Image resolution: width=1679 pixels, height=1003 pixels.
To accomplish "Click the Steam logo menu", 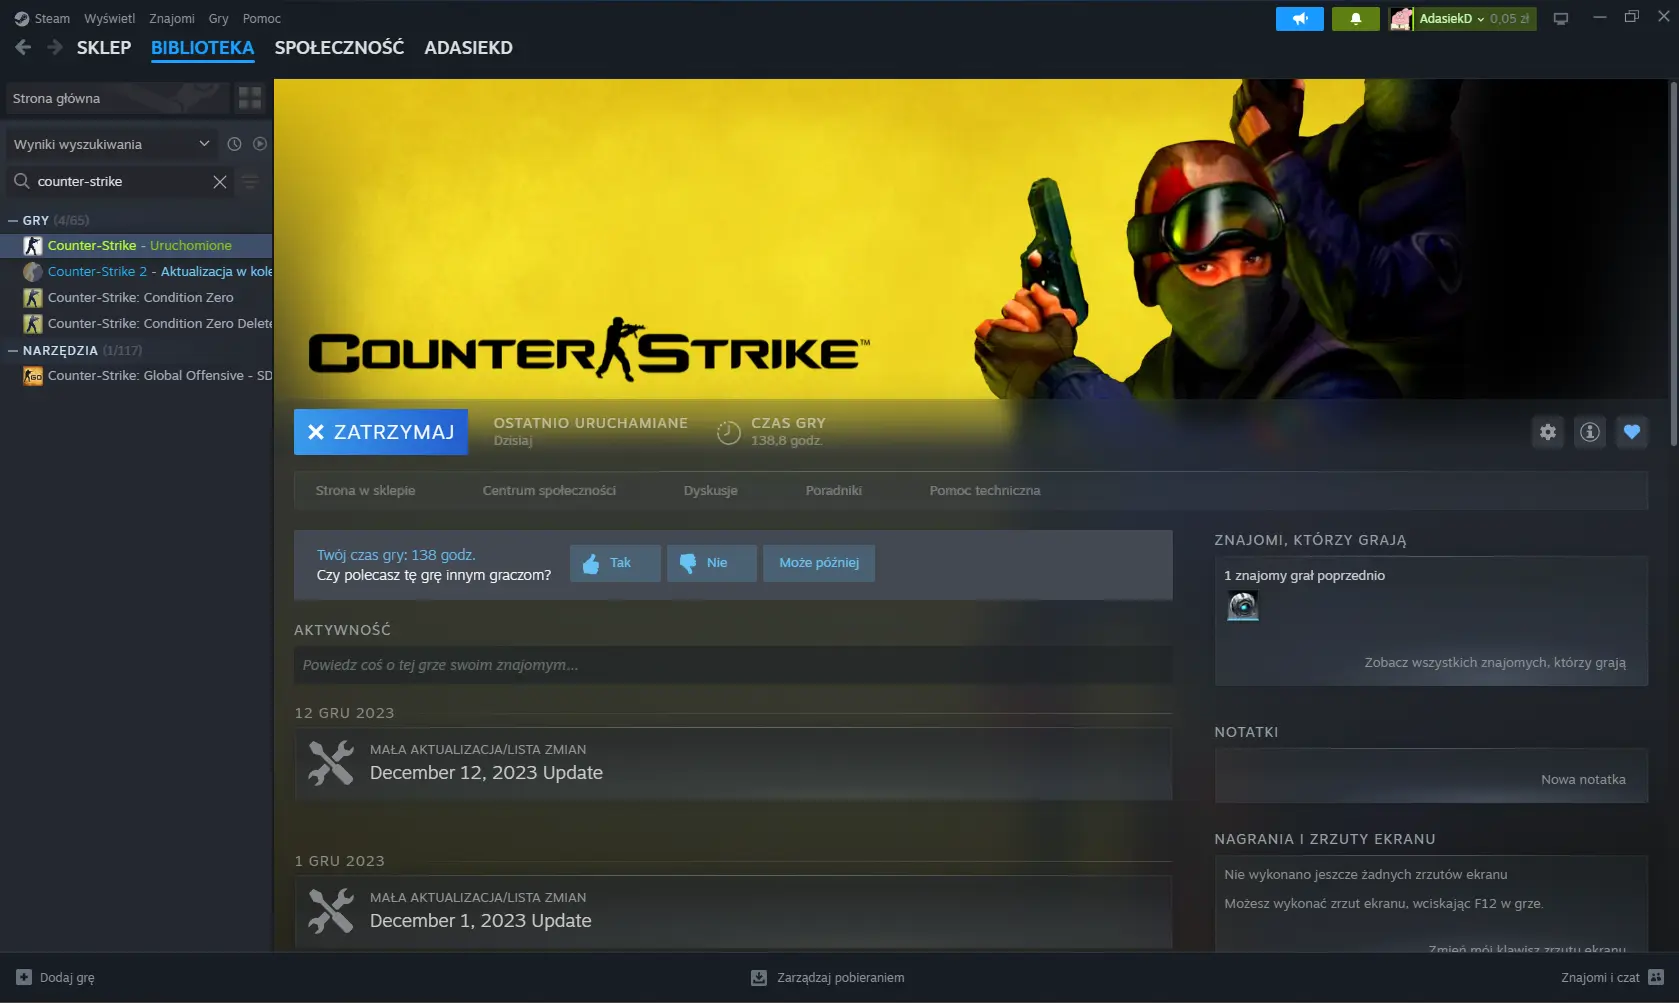I will (x=42, y=18).
